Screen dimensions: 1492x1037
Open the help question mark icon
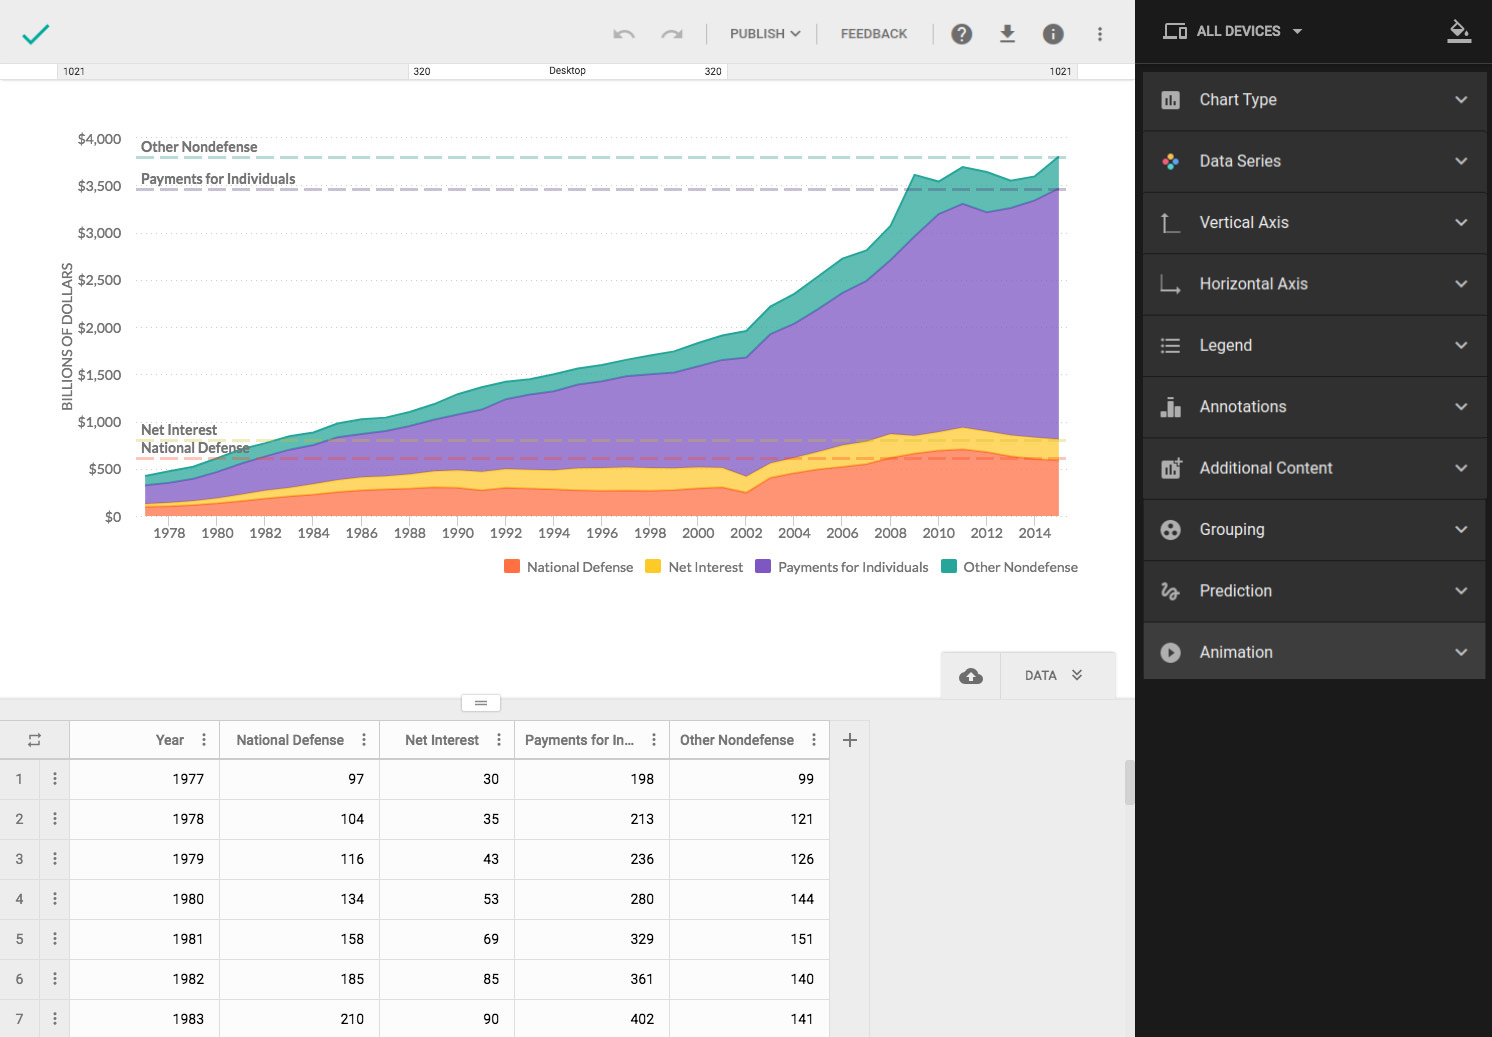961,34
